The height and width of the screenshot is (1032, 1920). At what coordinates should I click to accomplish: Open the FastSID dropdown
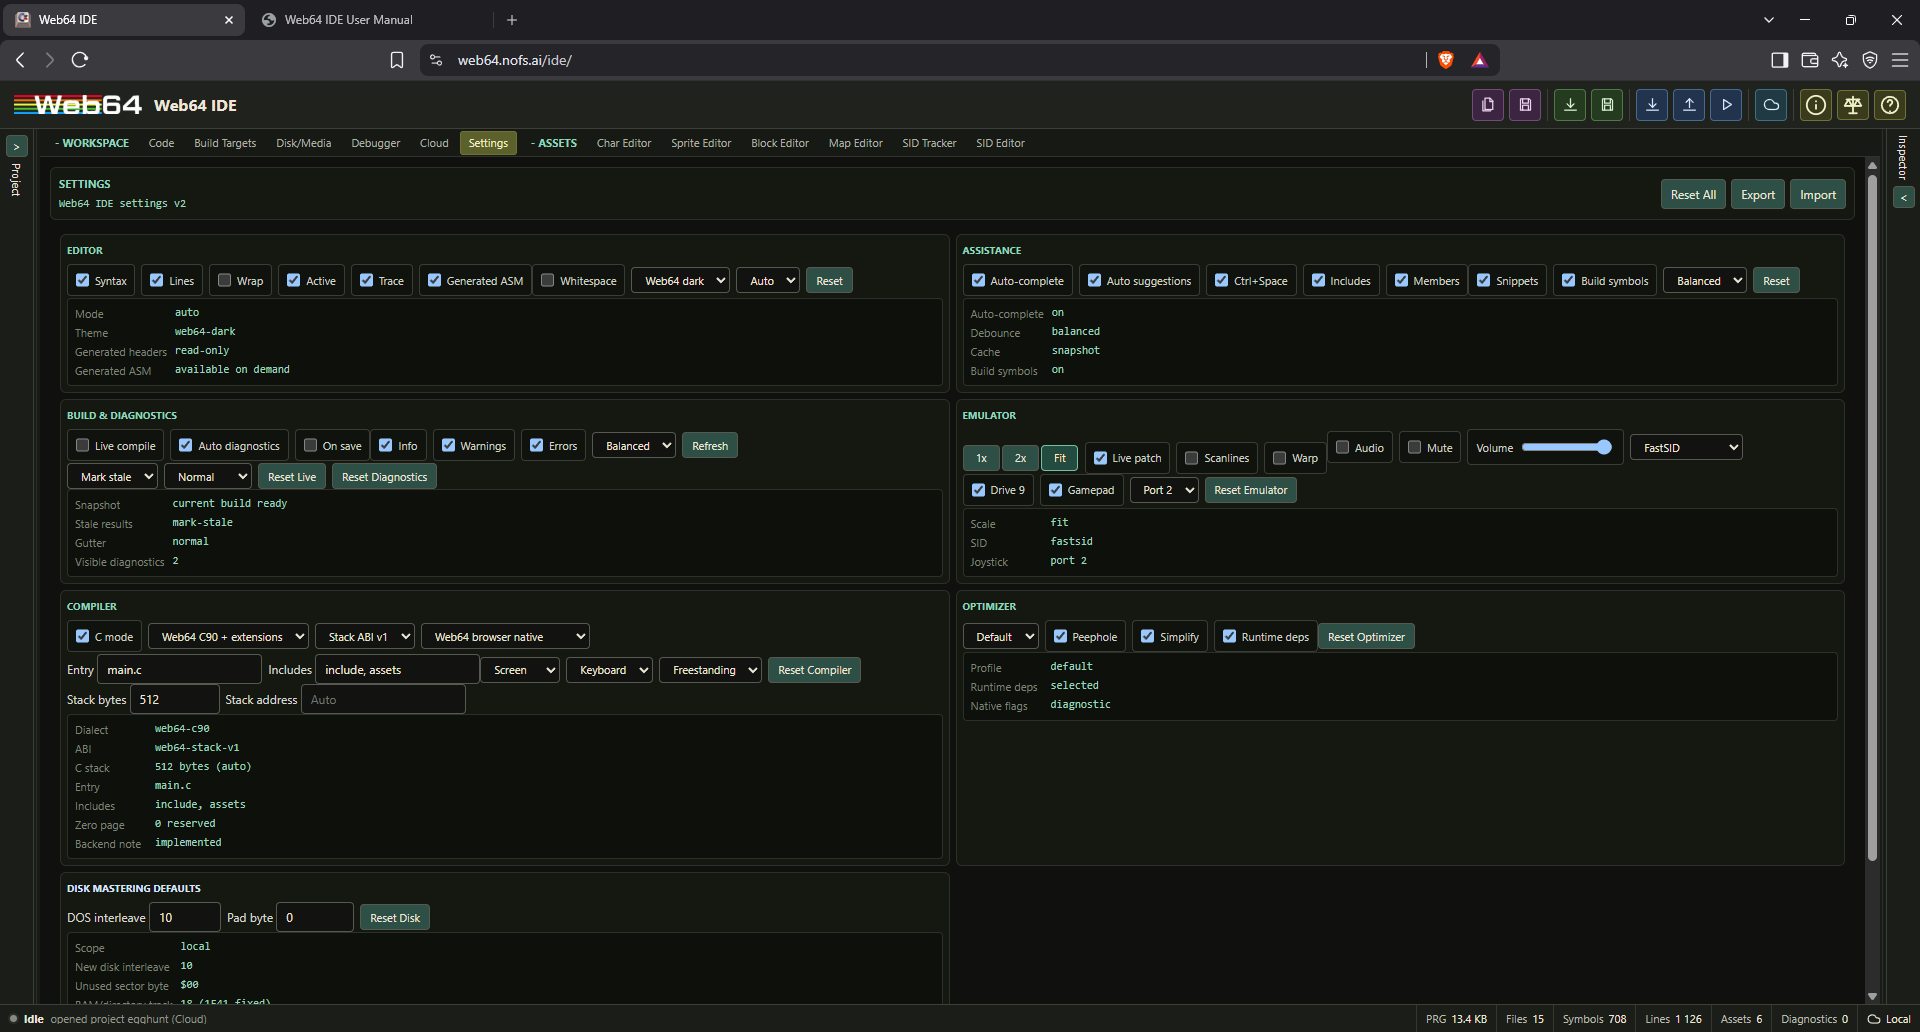(x=1686, y=448)
